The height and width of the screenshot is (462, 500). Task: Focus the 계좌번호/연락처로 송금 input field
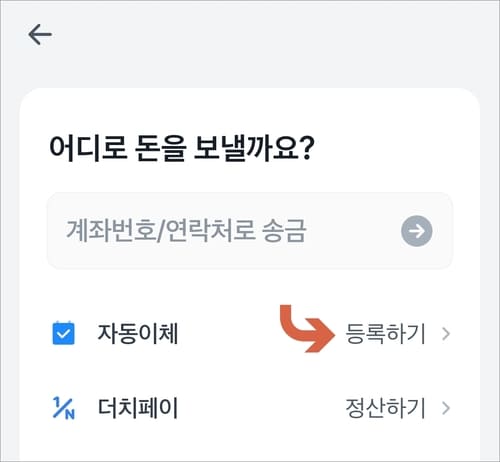point(250,231)
